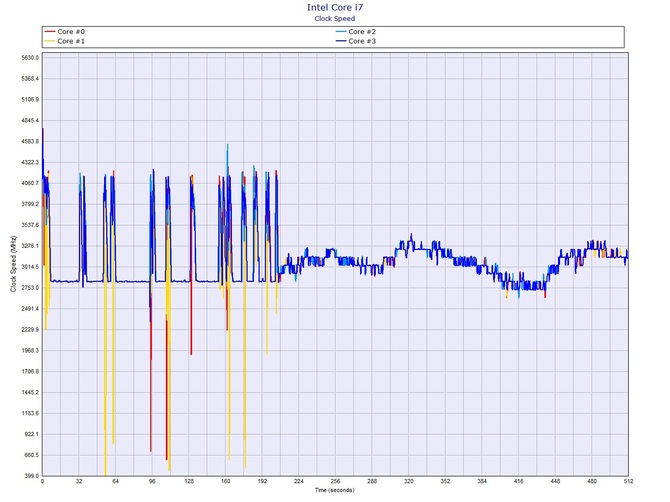Click the 128 tick on time axis
The height and width of the screenshot is (502, 670).
click(189, 481)
